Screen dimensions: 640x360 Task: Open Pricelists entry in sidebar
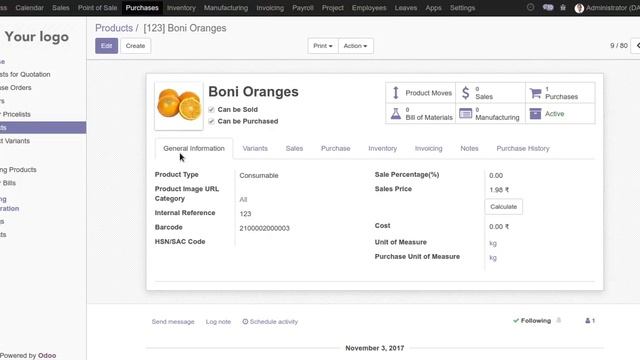(16, 114)
